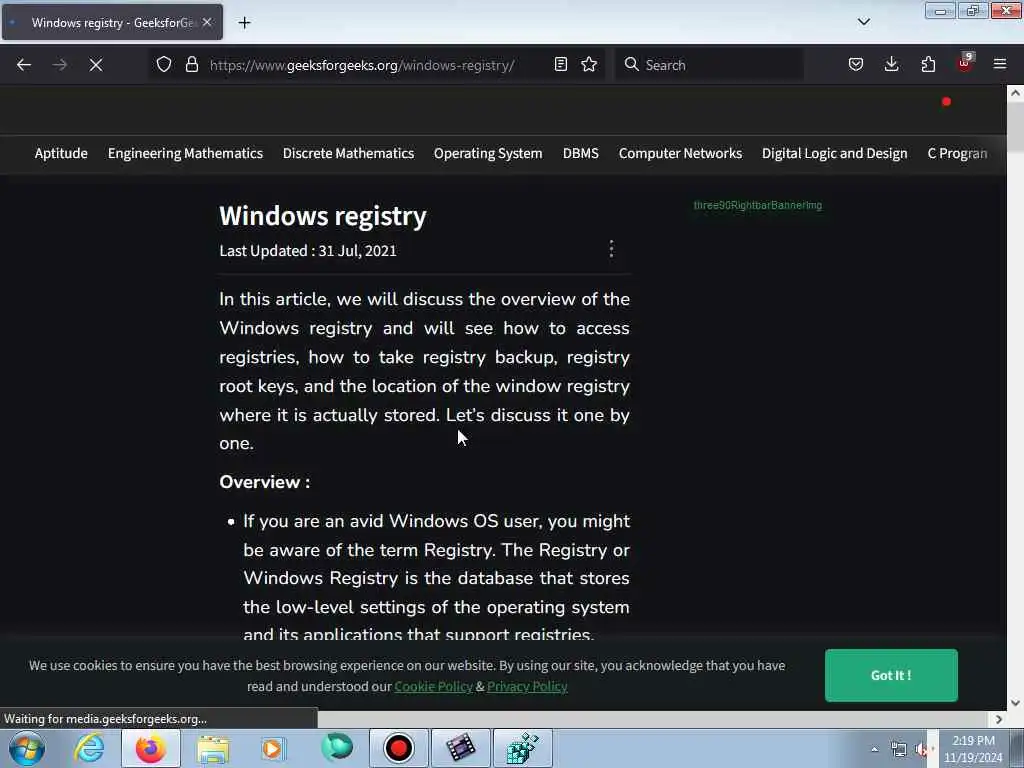Click the address bar URL
Viewport: 1024px width, 768px height.
362,65
